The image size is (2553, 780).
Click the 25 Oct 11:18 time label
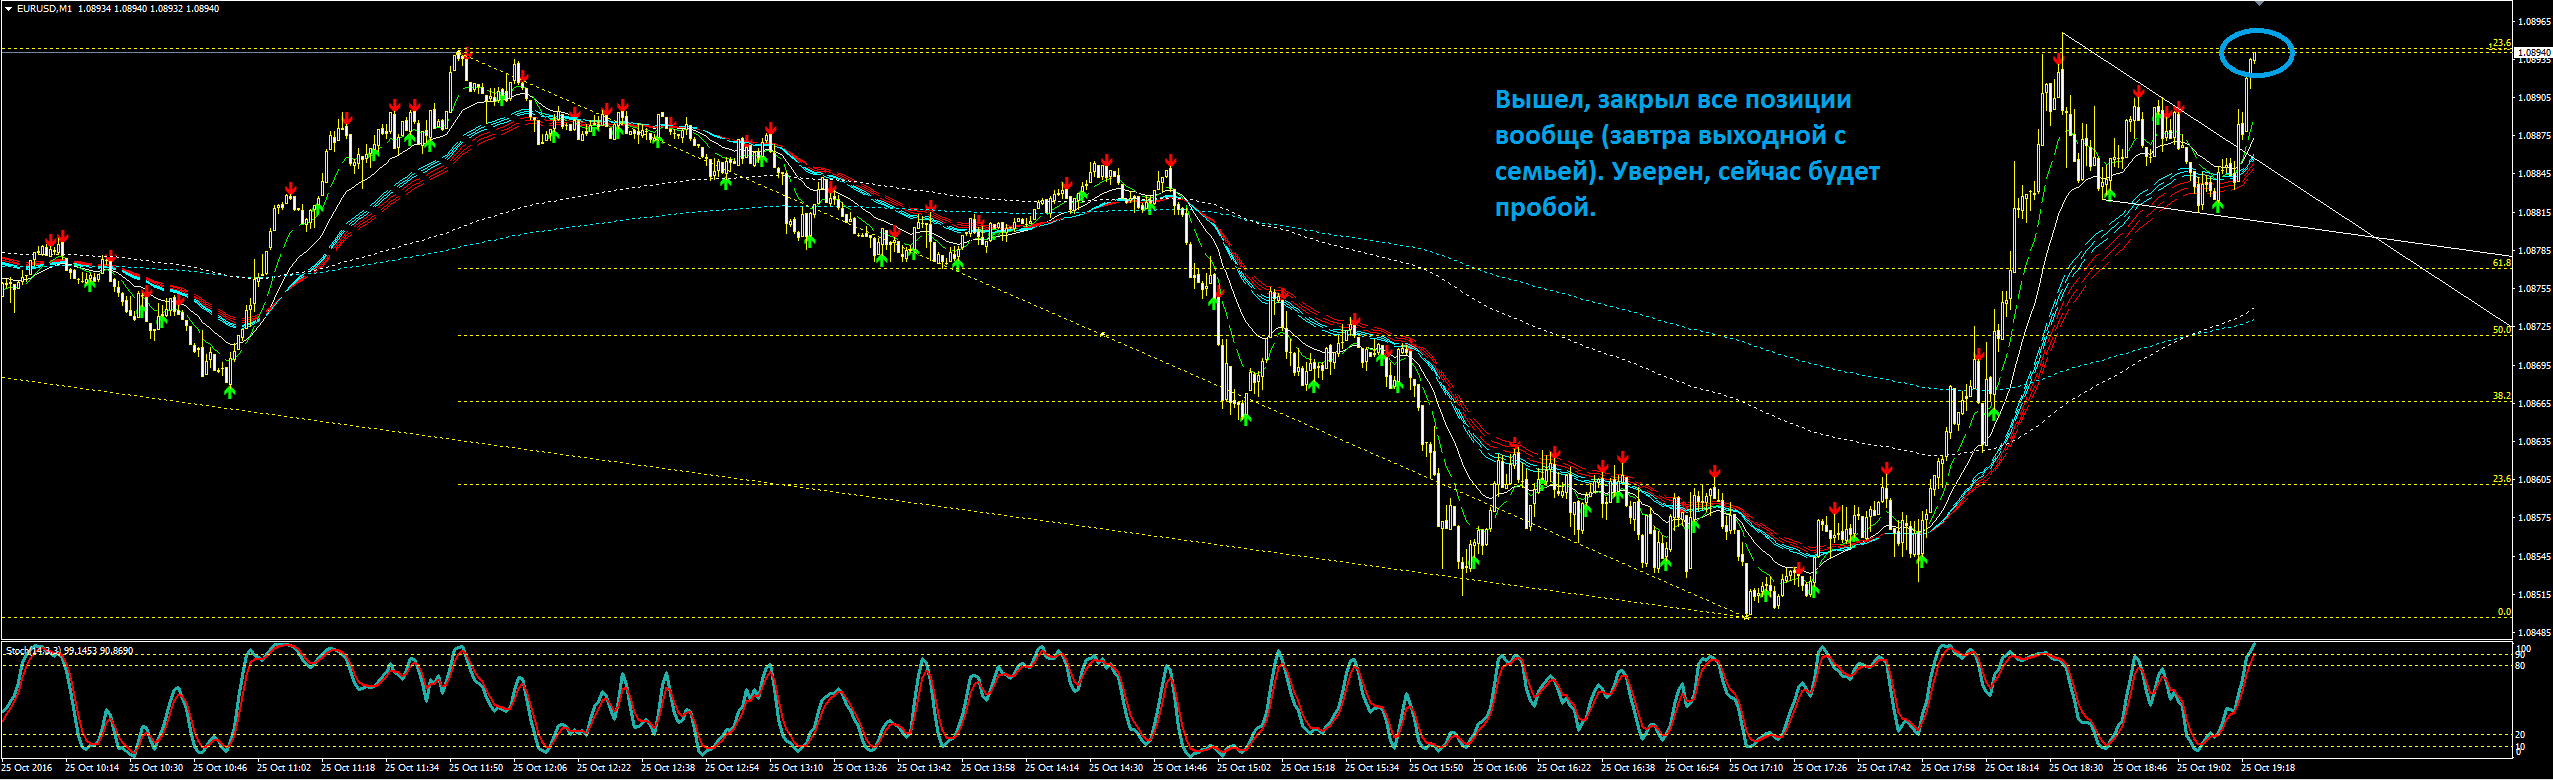pyautogui.click(x=349, y=769)
